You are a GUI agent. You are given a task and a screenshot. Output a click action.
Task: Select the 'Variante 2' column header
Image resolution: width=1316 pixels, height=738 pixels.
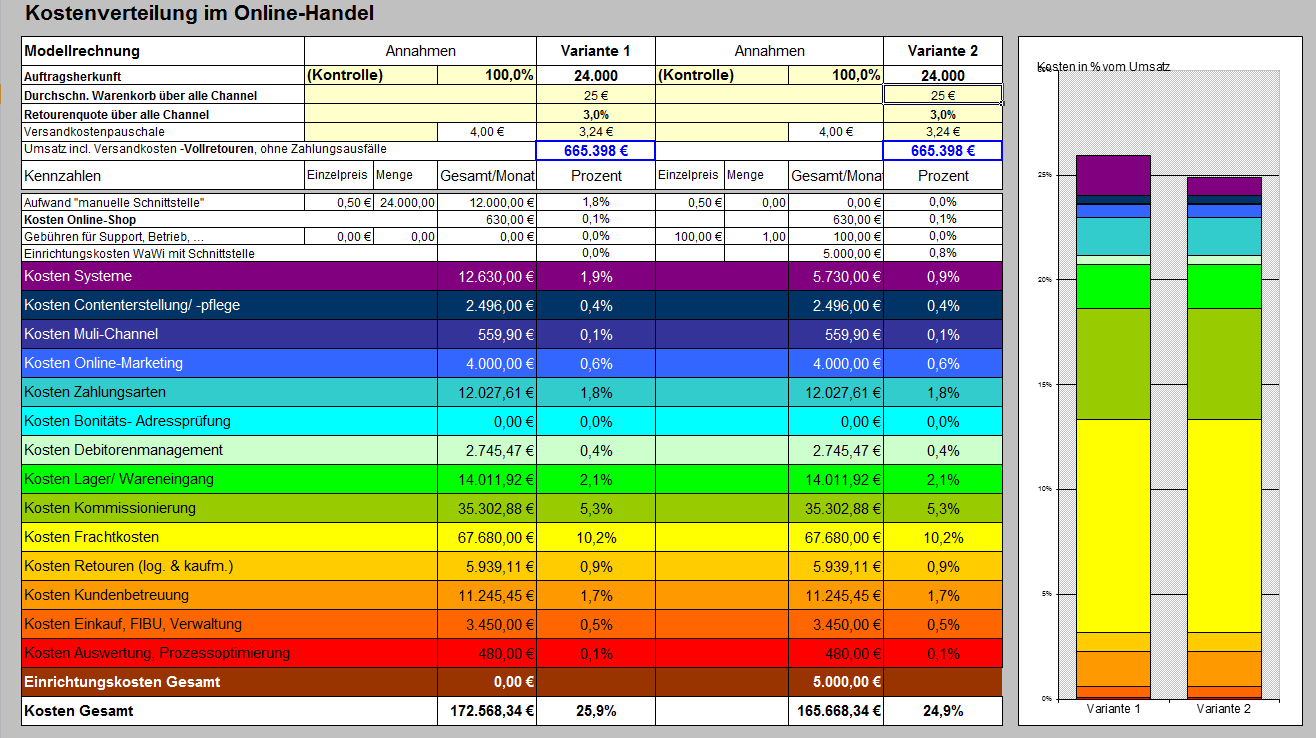click(942, 51)
